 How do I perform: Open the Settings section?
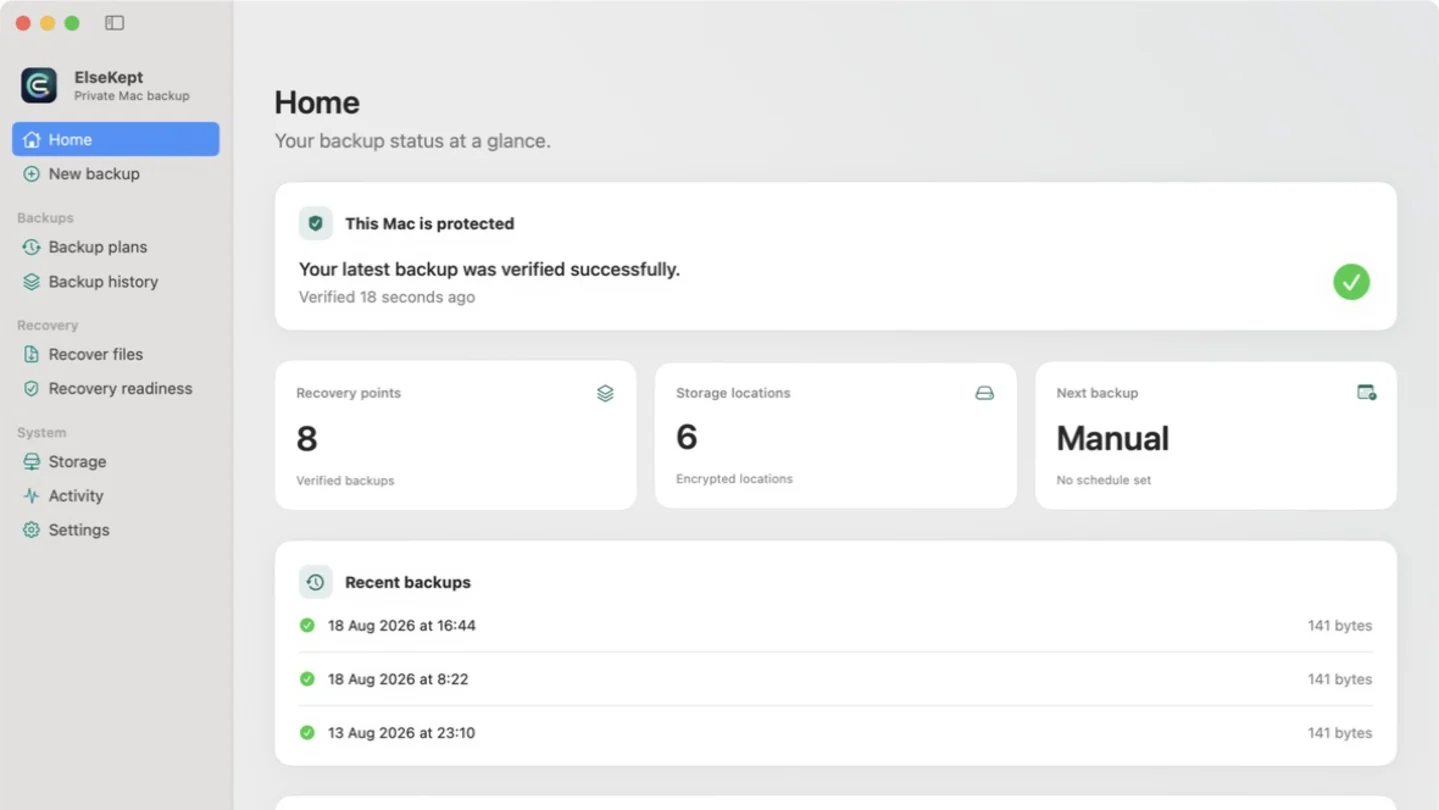[116, 530]
